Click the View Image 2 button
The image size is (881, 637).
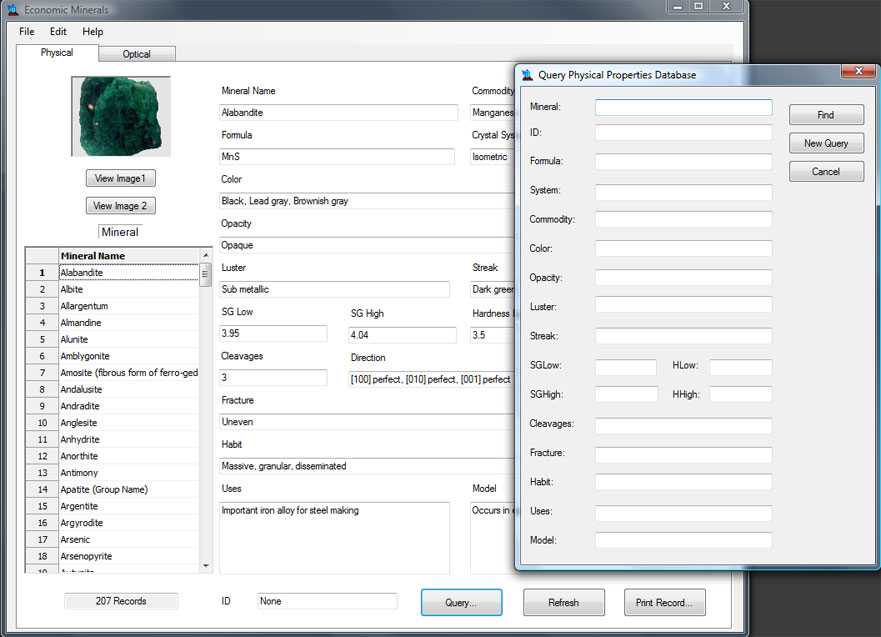(120, 206)
